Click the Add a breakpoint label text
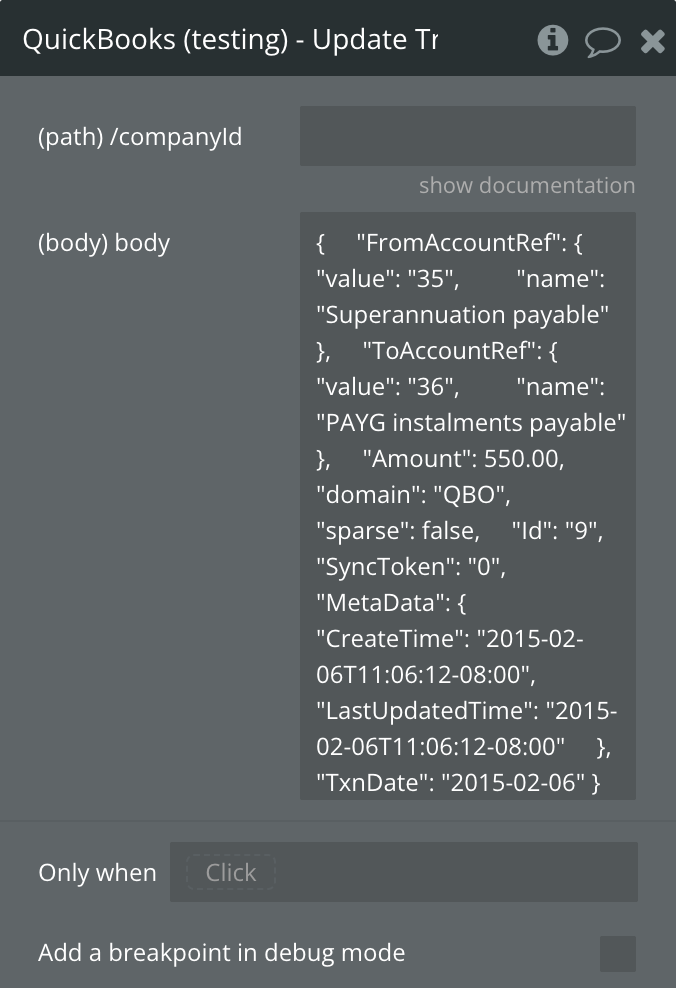 [x=221, y=953]
